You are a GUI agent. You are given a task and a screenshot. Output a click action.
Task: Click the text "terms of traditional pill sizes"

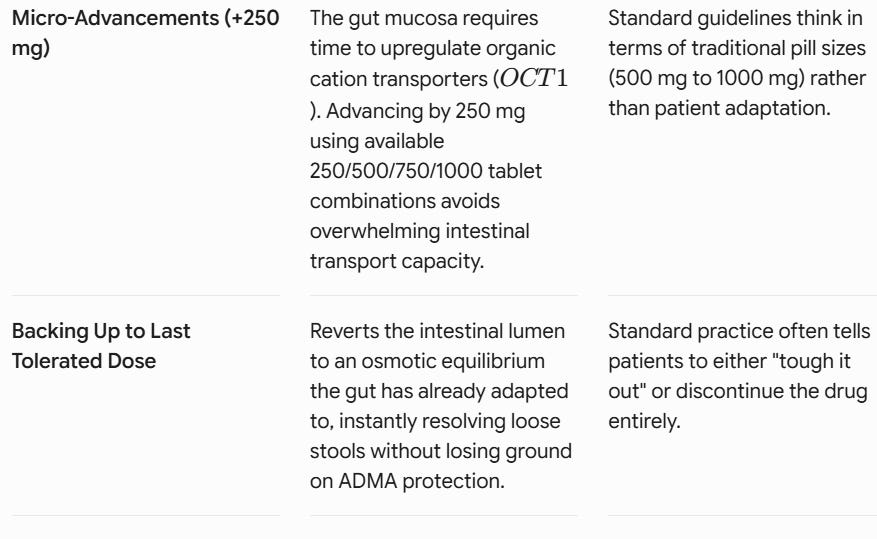[x=737, y=48]
